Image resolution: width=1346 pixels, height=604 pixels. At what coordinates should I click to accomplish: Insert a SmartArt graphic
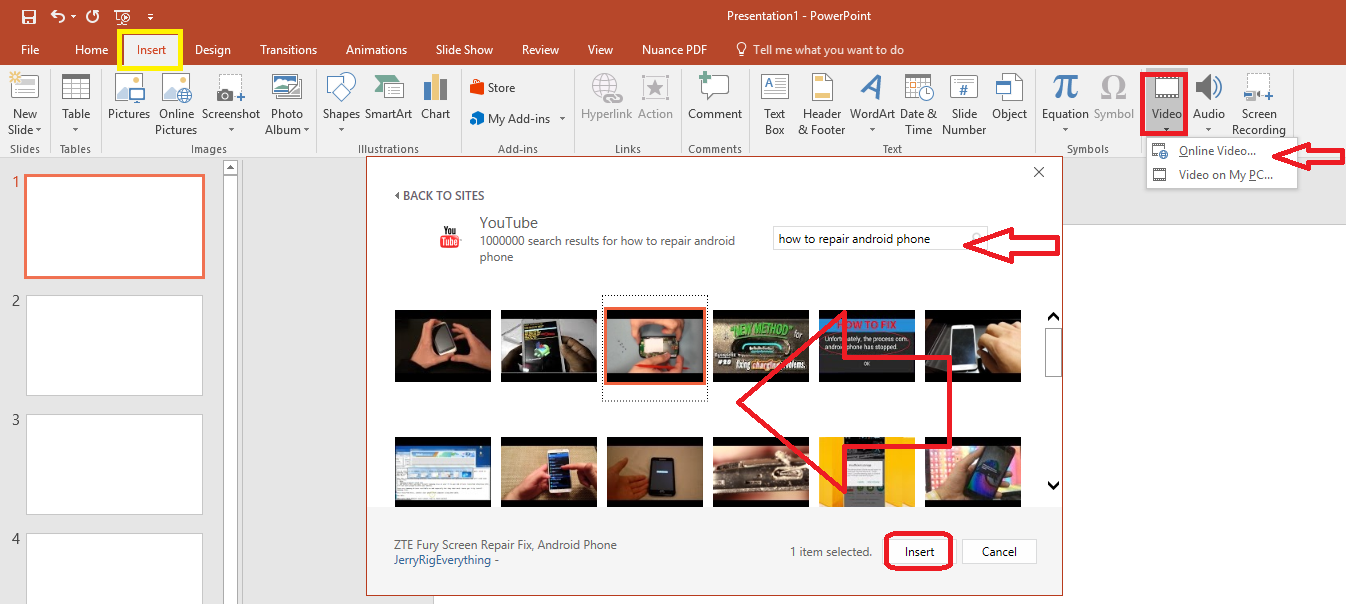(388, 97)
